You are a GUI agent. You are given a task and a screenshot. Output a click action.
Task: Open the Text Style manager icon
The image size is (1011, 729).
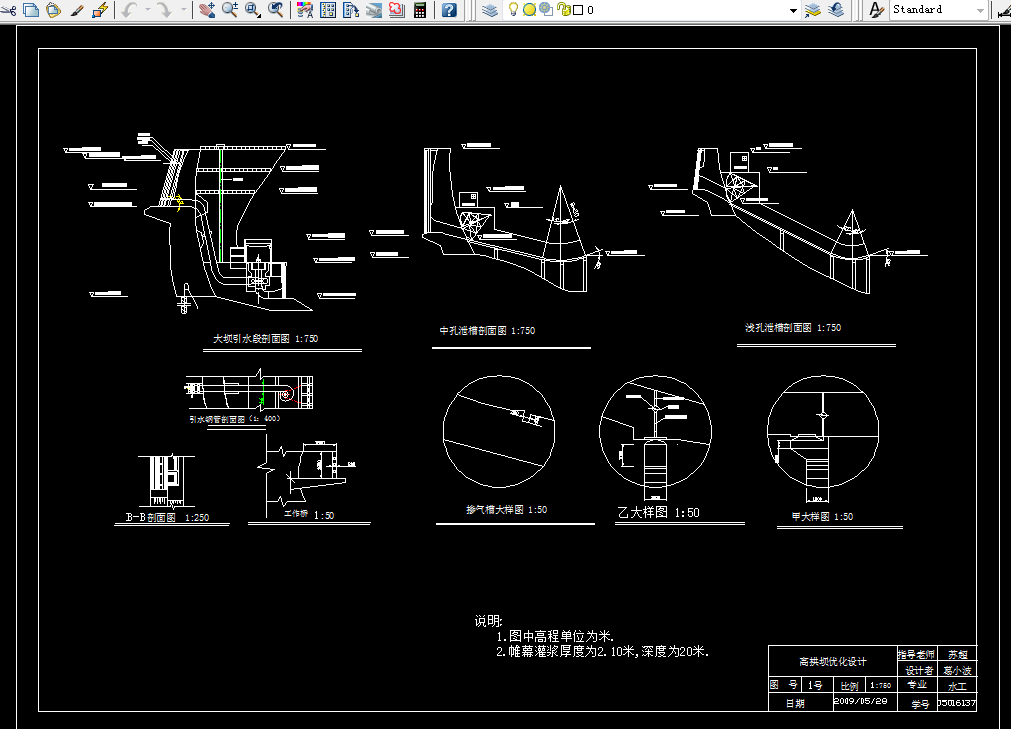(x=876, y=10)
